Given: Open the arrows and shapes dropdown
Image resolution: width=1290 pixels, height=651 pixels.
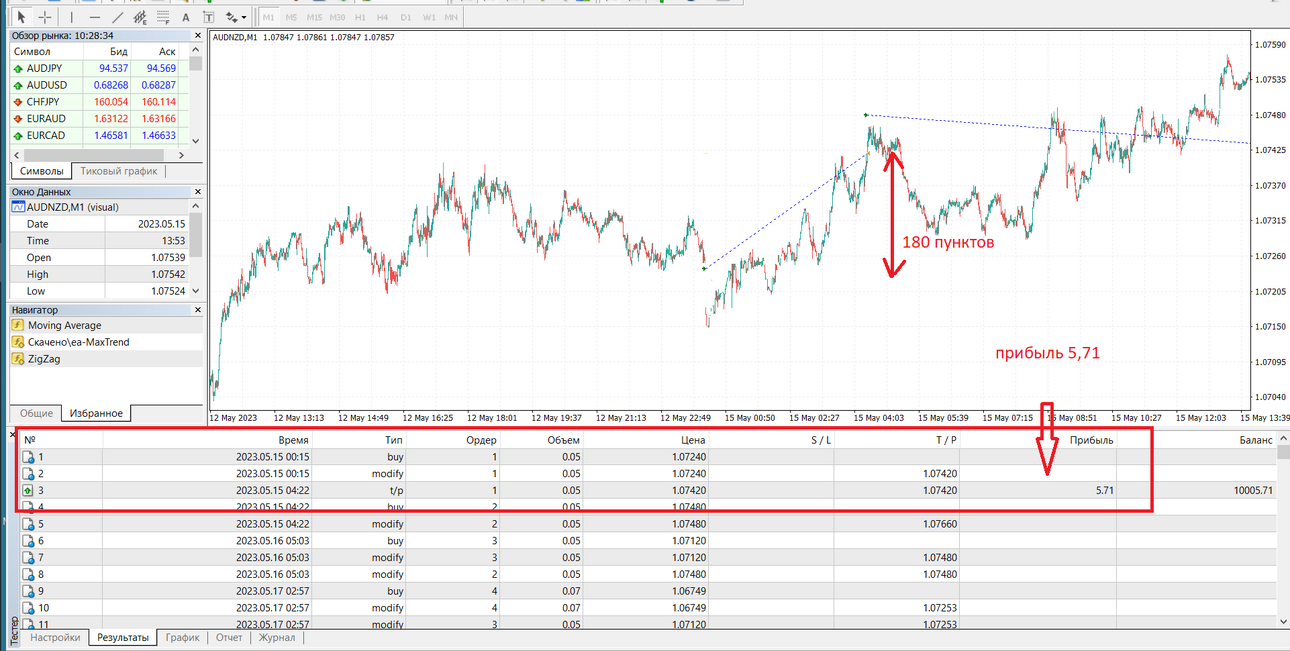Looking at the screenshot, I should (236, 17).
